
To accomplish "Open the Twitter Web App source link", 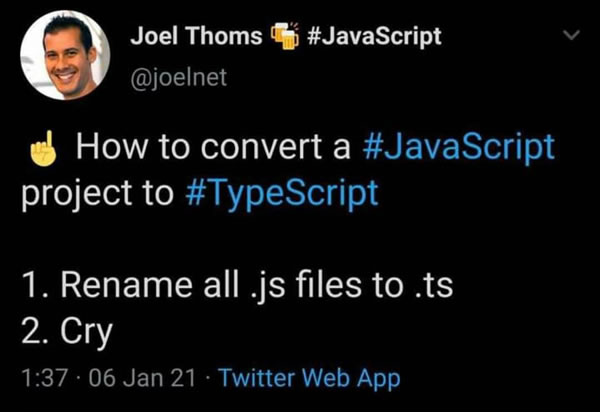I will click(x=310, y=379).
